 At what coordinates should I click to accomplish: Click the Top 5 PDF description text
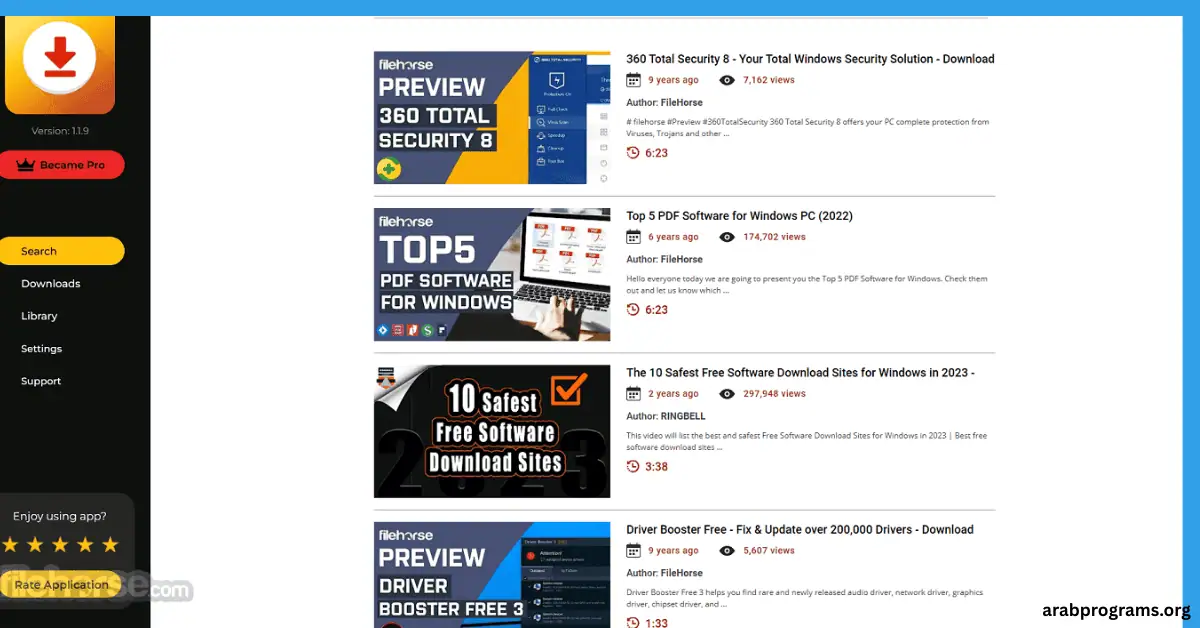[x=807, y=284]
